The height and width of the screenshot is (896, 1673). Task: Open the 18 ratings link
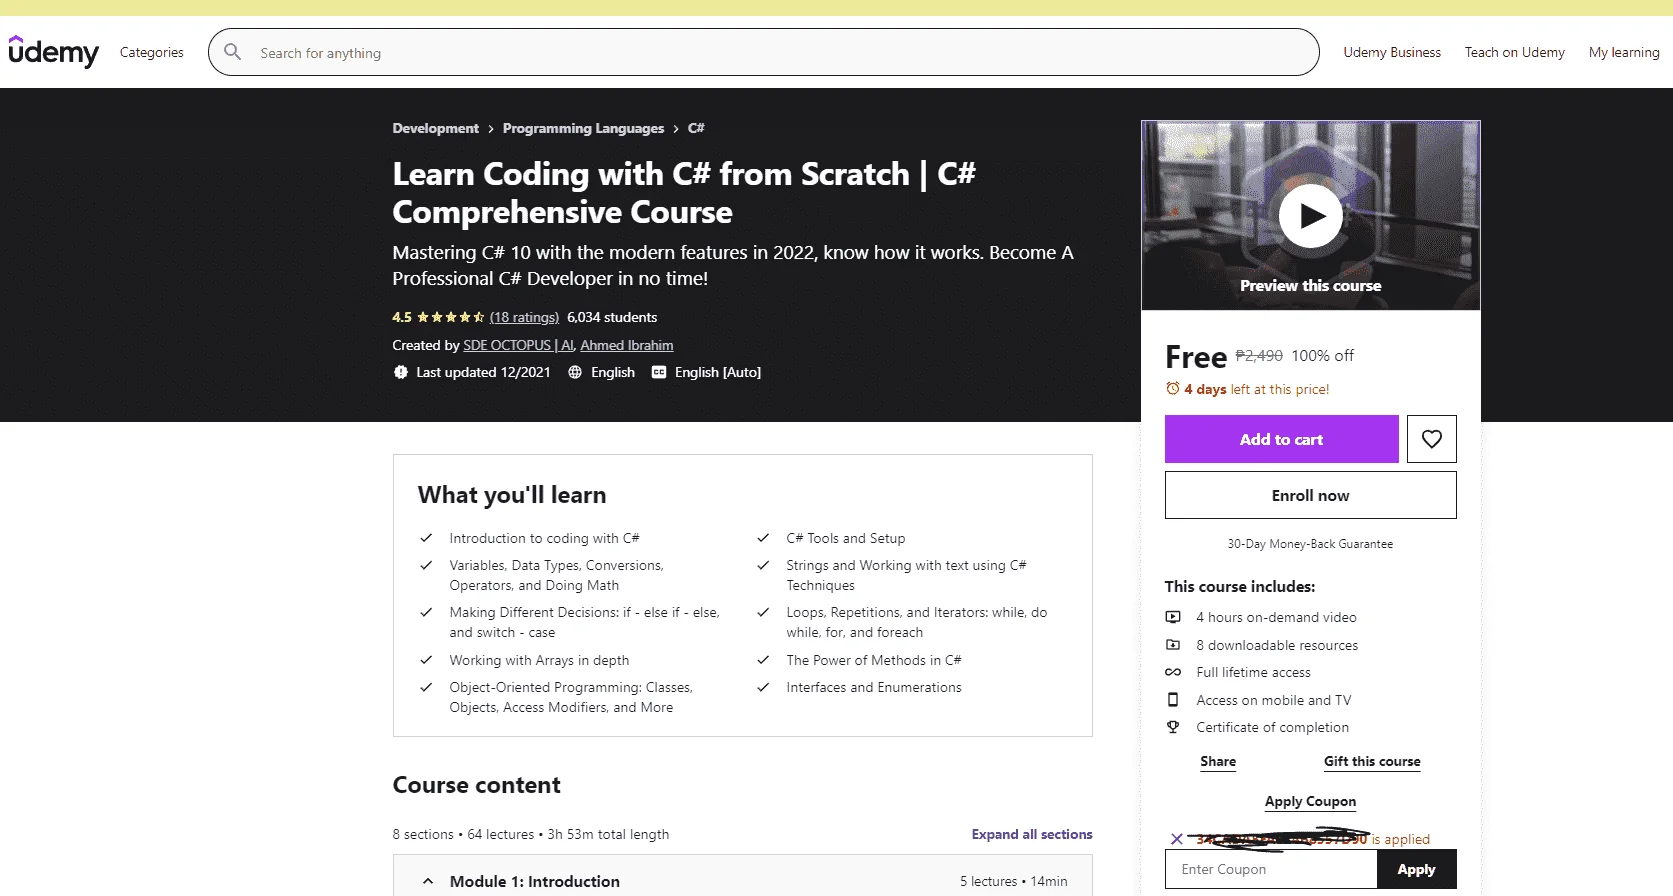tap(524, 317)
